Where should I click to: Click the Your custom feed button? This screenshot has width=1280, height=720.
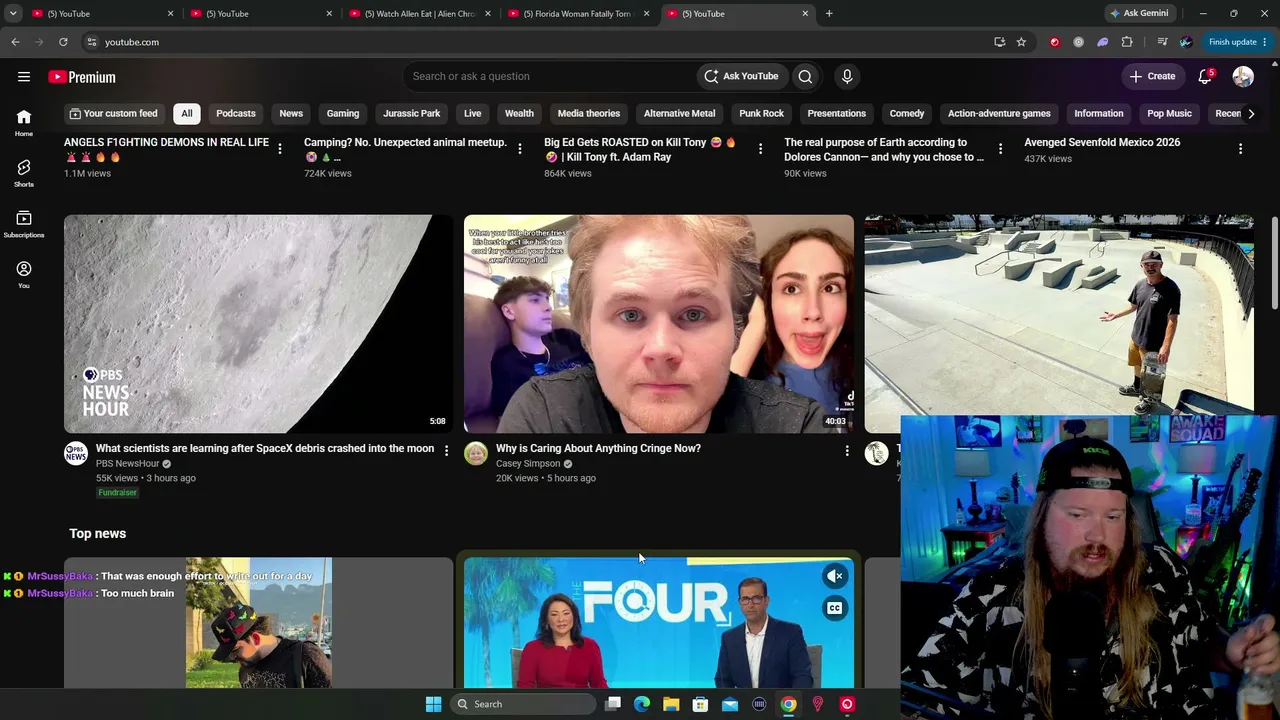[113, 113]
